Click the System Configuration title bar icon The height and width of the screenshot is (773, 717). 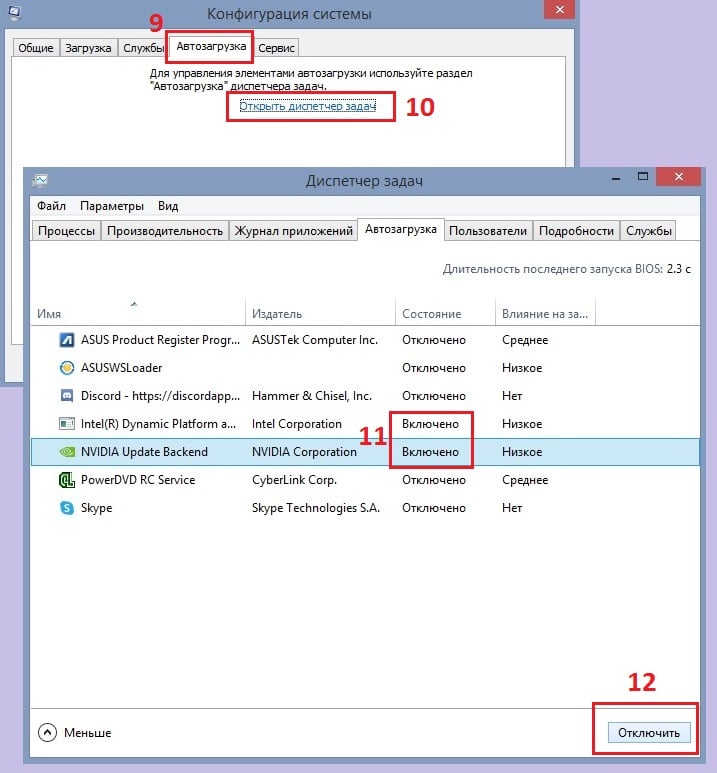coord(14,13)
